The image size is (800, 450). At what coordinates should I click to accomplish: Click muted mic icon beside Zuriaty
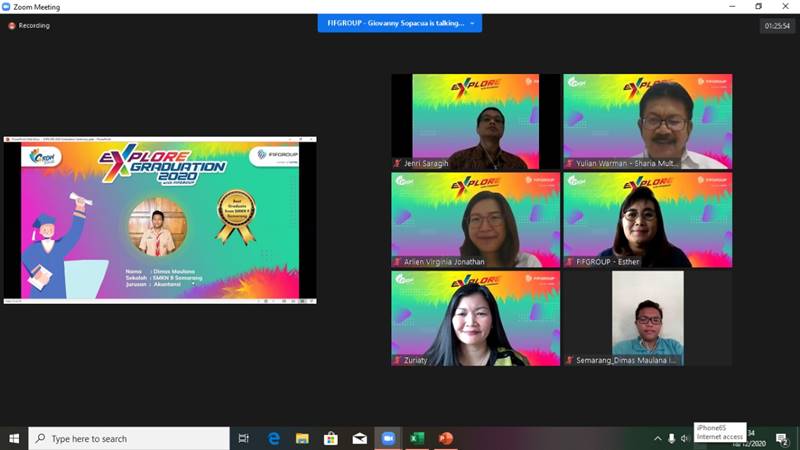click(x=397, y=360)
